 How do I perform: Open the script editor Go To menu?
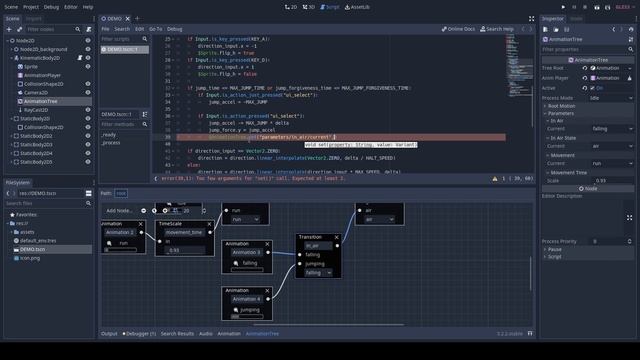click(156, 29)
